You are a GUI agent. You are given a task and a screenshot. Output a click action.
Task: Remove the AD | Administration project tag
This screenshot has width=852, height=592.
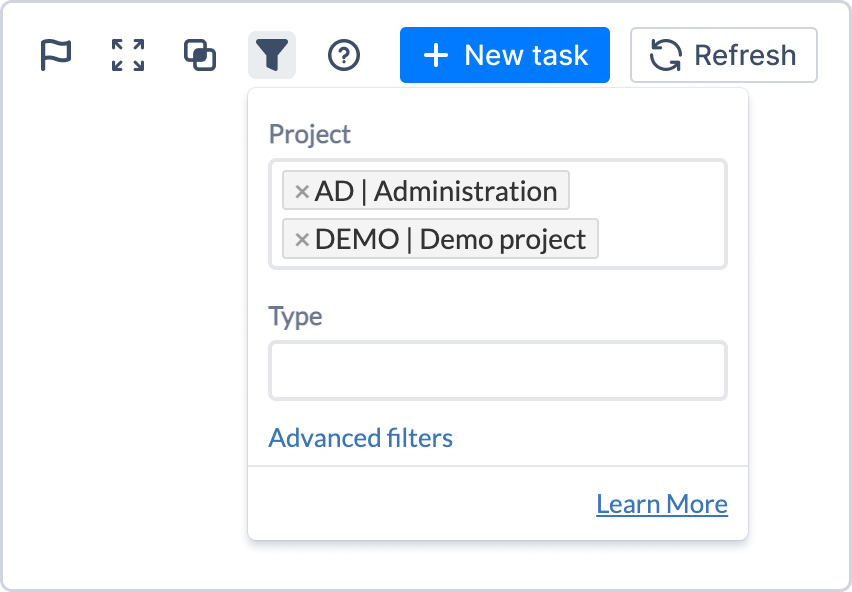301,191
